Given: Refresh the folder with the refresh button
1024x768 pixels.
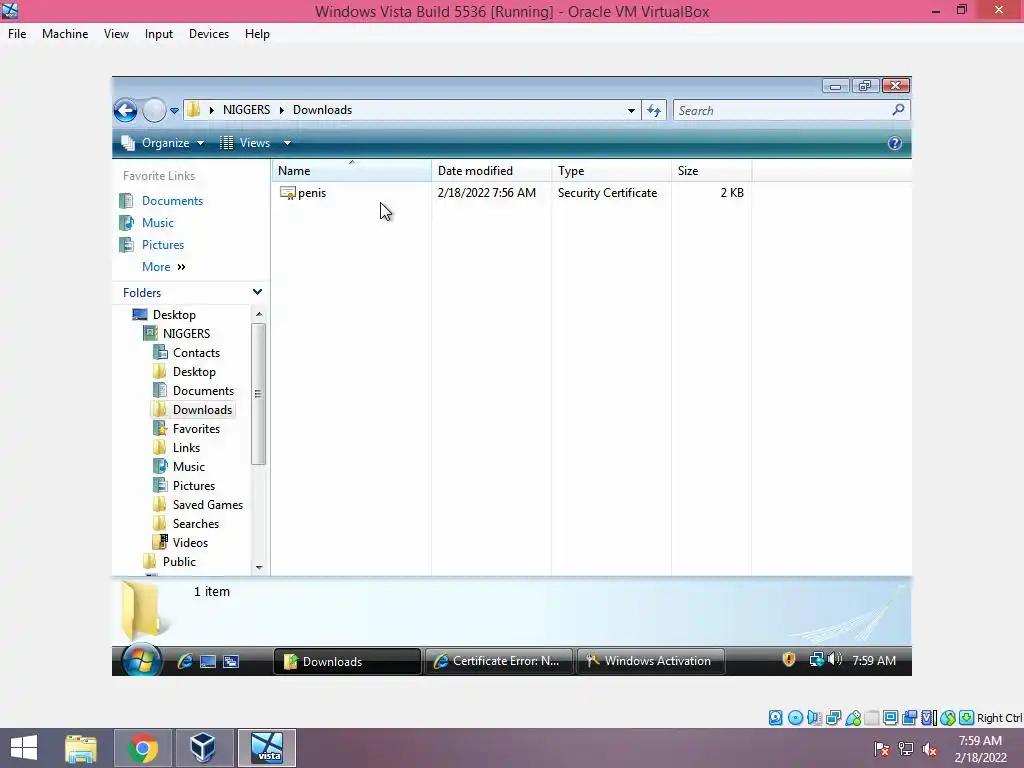Looking at the screenshot, I should pyautogui.click(x=654, y=110).
